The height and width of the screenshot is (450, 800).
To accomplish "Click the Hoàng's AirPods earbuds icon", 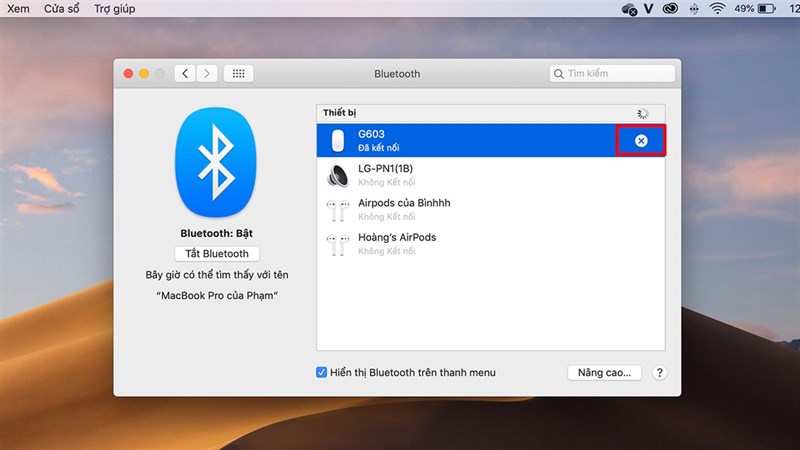I will 337,244.
